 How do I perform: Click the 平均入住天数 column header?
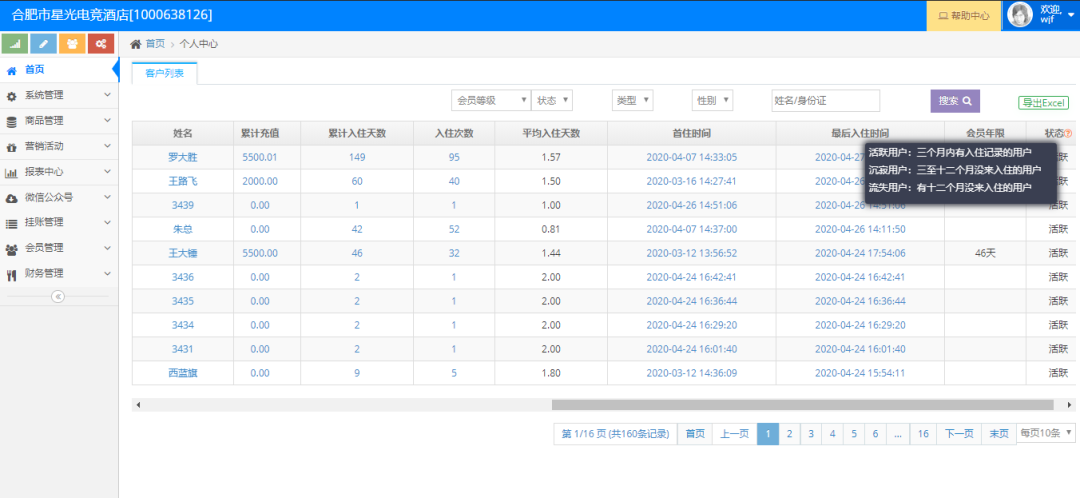(551, 134)
